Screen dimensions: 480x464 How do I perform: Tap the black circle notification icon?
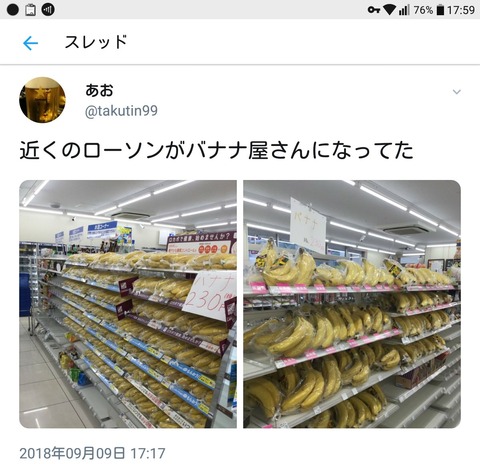click(x=12, y=10)
